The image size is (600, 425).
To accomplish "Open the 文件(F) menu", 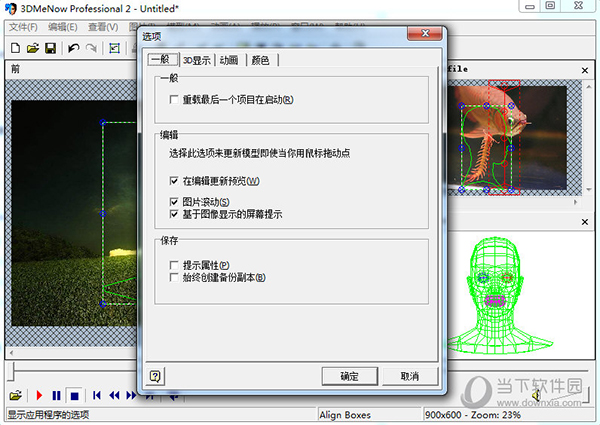I will [x=23, y=27].
